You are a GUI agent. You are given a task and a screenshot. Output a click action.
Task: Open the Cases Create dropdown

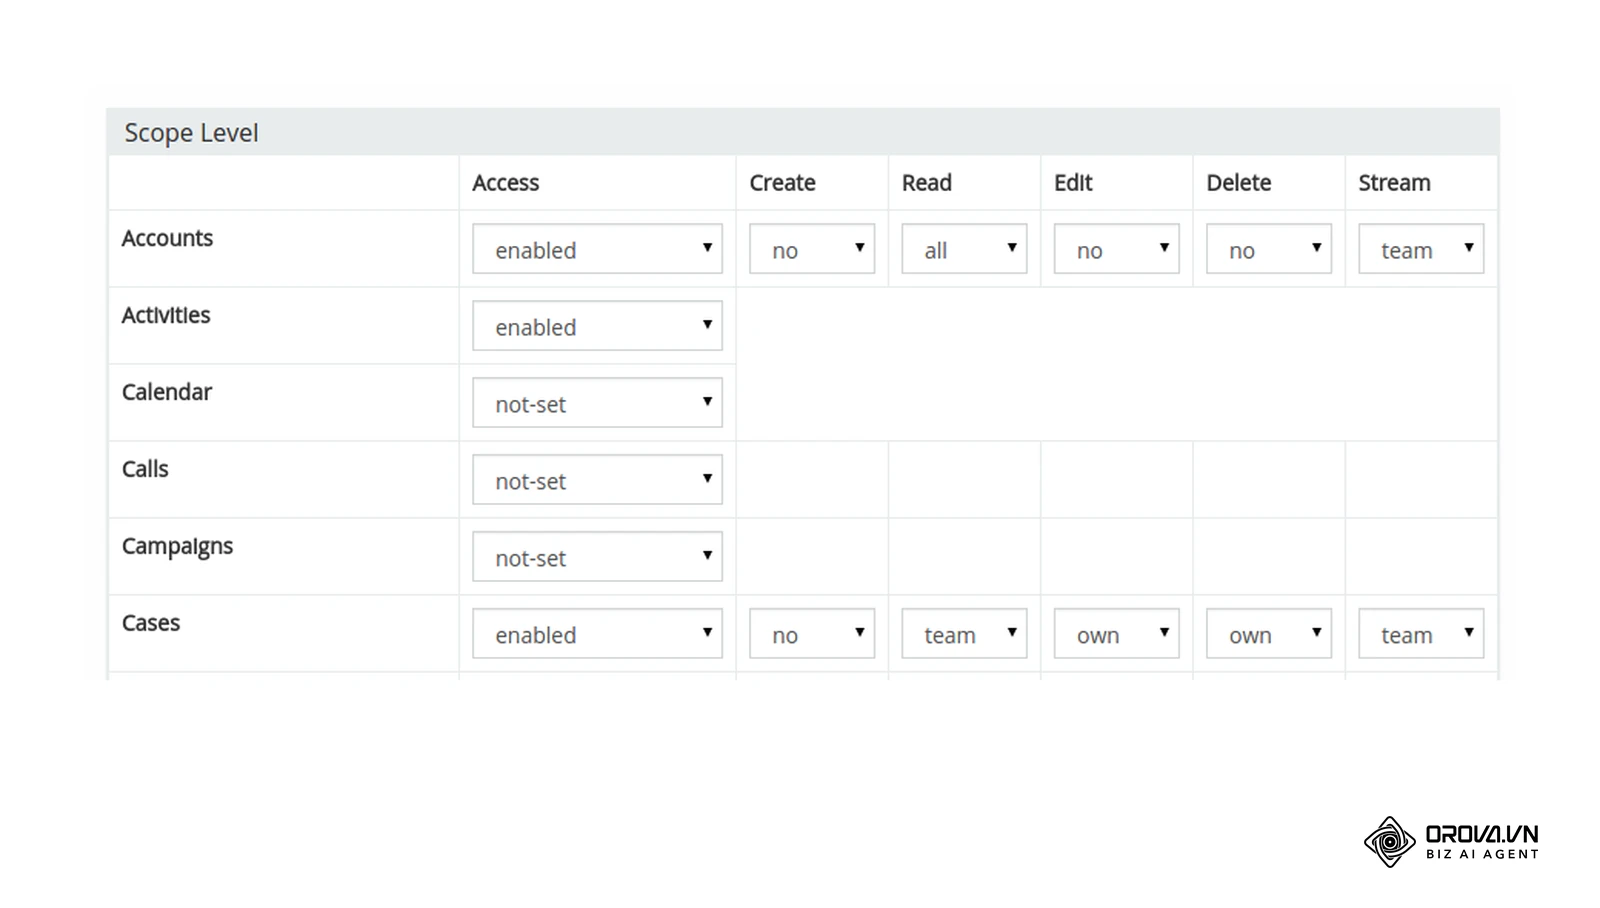pyautogui.click(x=812, y=634)
